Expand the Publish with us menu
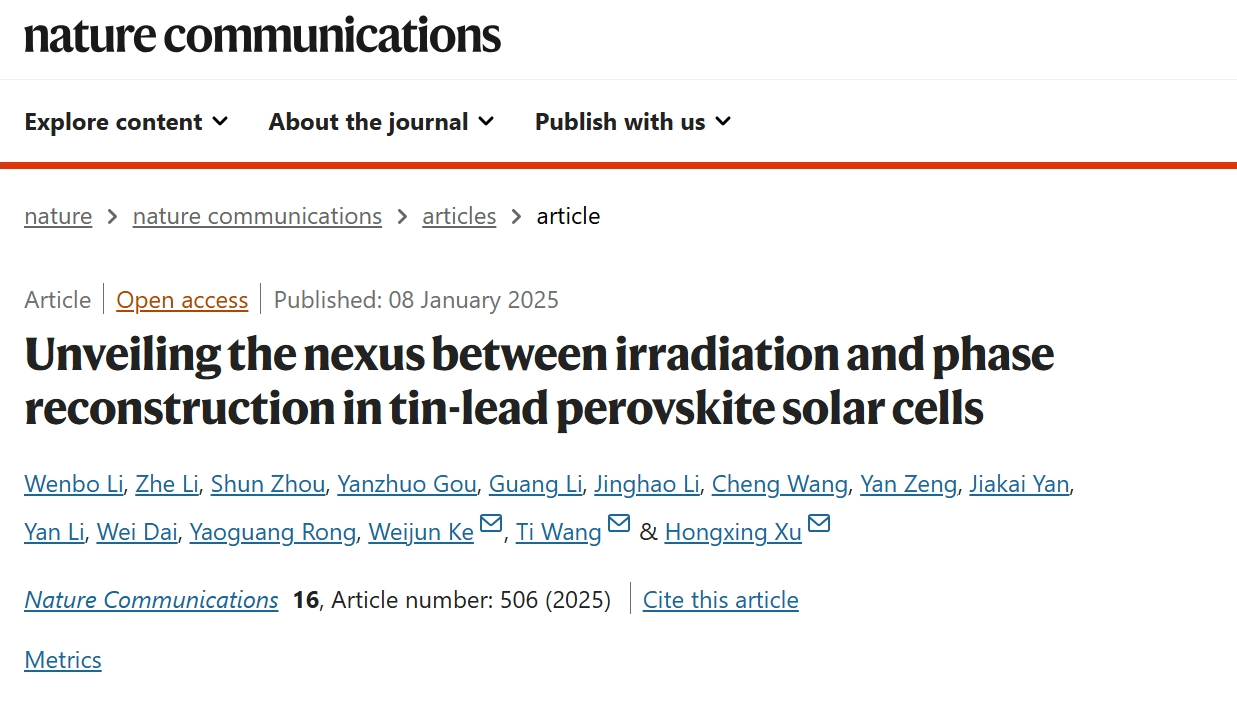This screenshot has height=702, width=1237. pyautogui.click(x=633, y=122)
